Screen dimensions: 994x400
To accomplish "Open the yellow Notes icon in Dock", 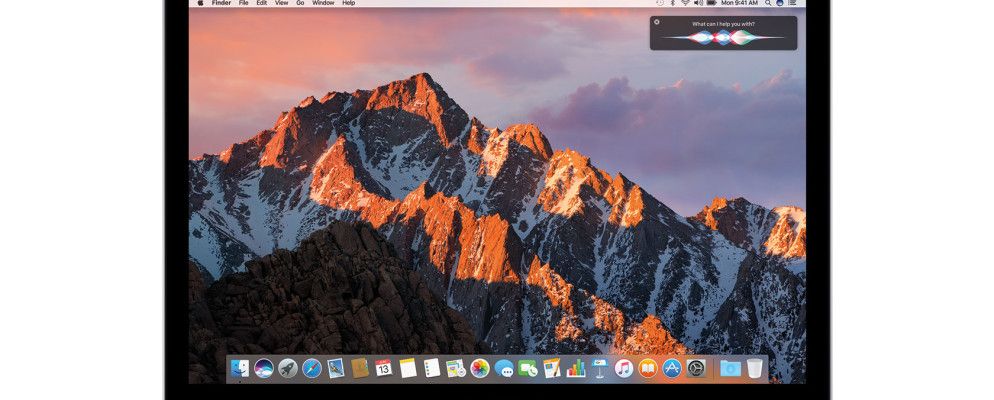I will pos(408,368).
